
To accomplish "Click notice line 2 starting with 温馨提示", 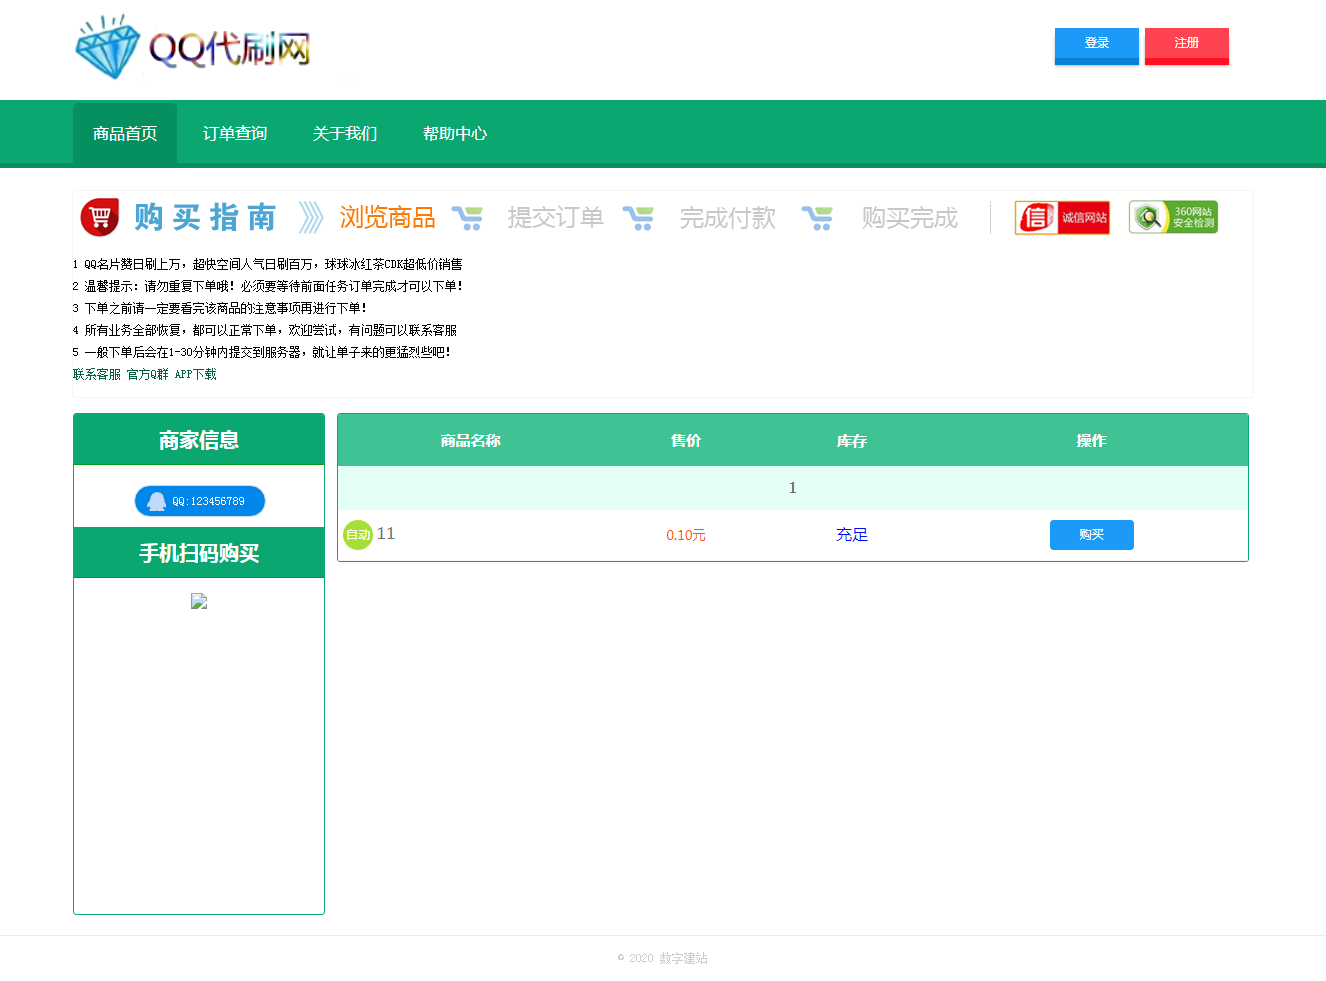I will [x=268, y=286].
